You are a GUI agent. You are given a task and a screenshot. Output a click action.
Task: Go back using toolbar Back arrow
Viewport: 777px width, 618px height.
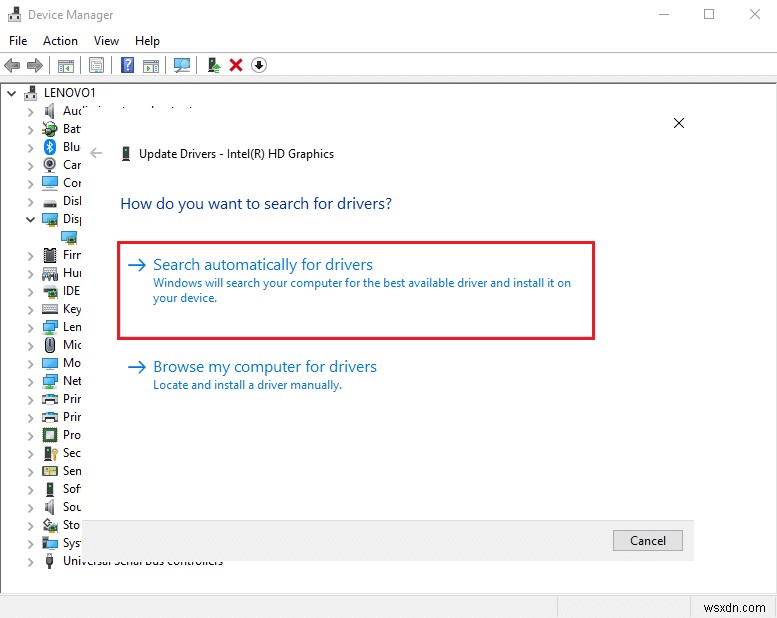pos(12,65)
